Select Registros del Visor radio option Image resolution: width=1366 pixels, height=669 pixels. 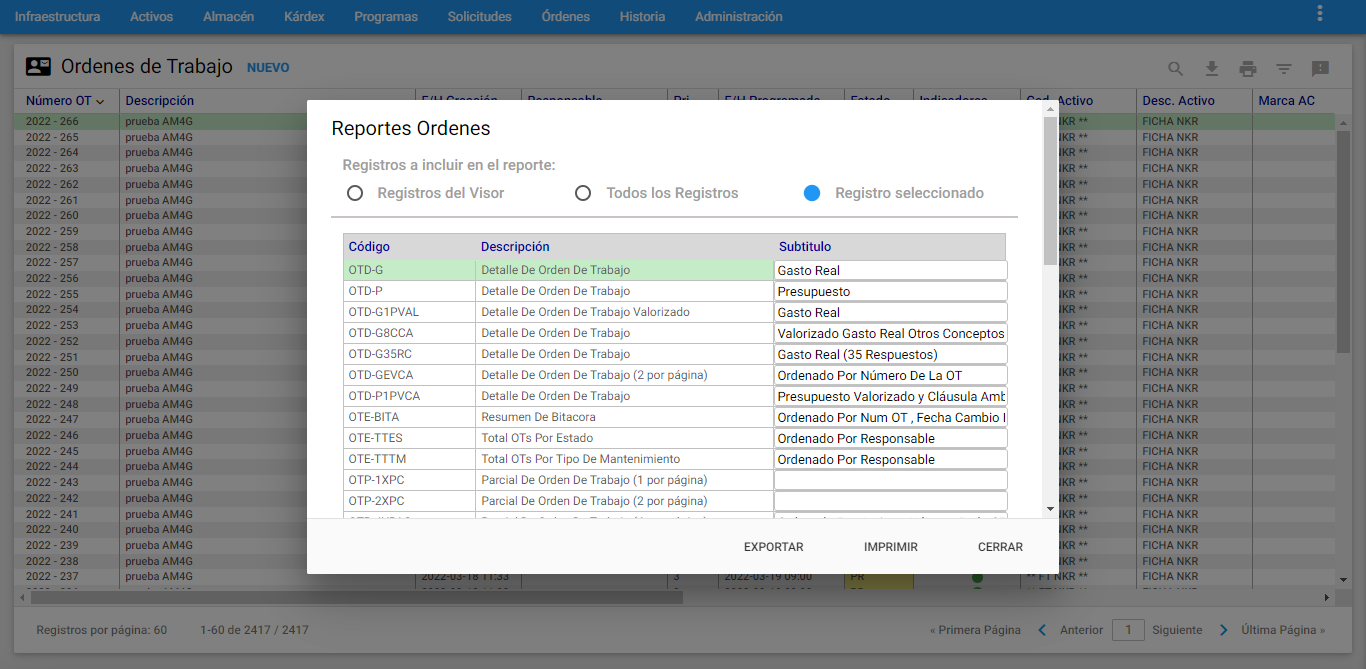click(355, 193)
